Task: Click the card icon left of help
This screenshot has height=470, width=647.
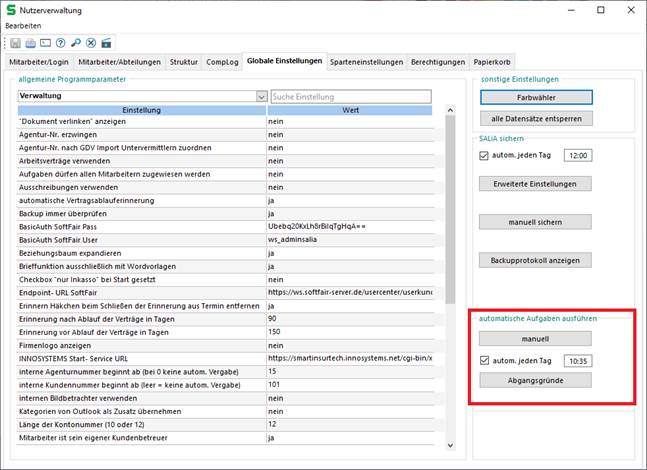Action: 46,43
